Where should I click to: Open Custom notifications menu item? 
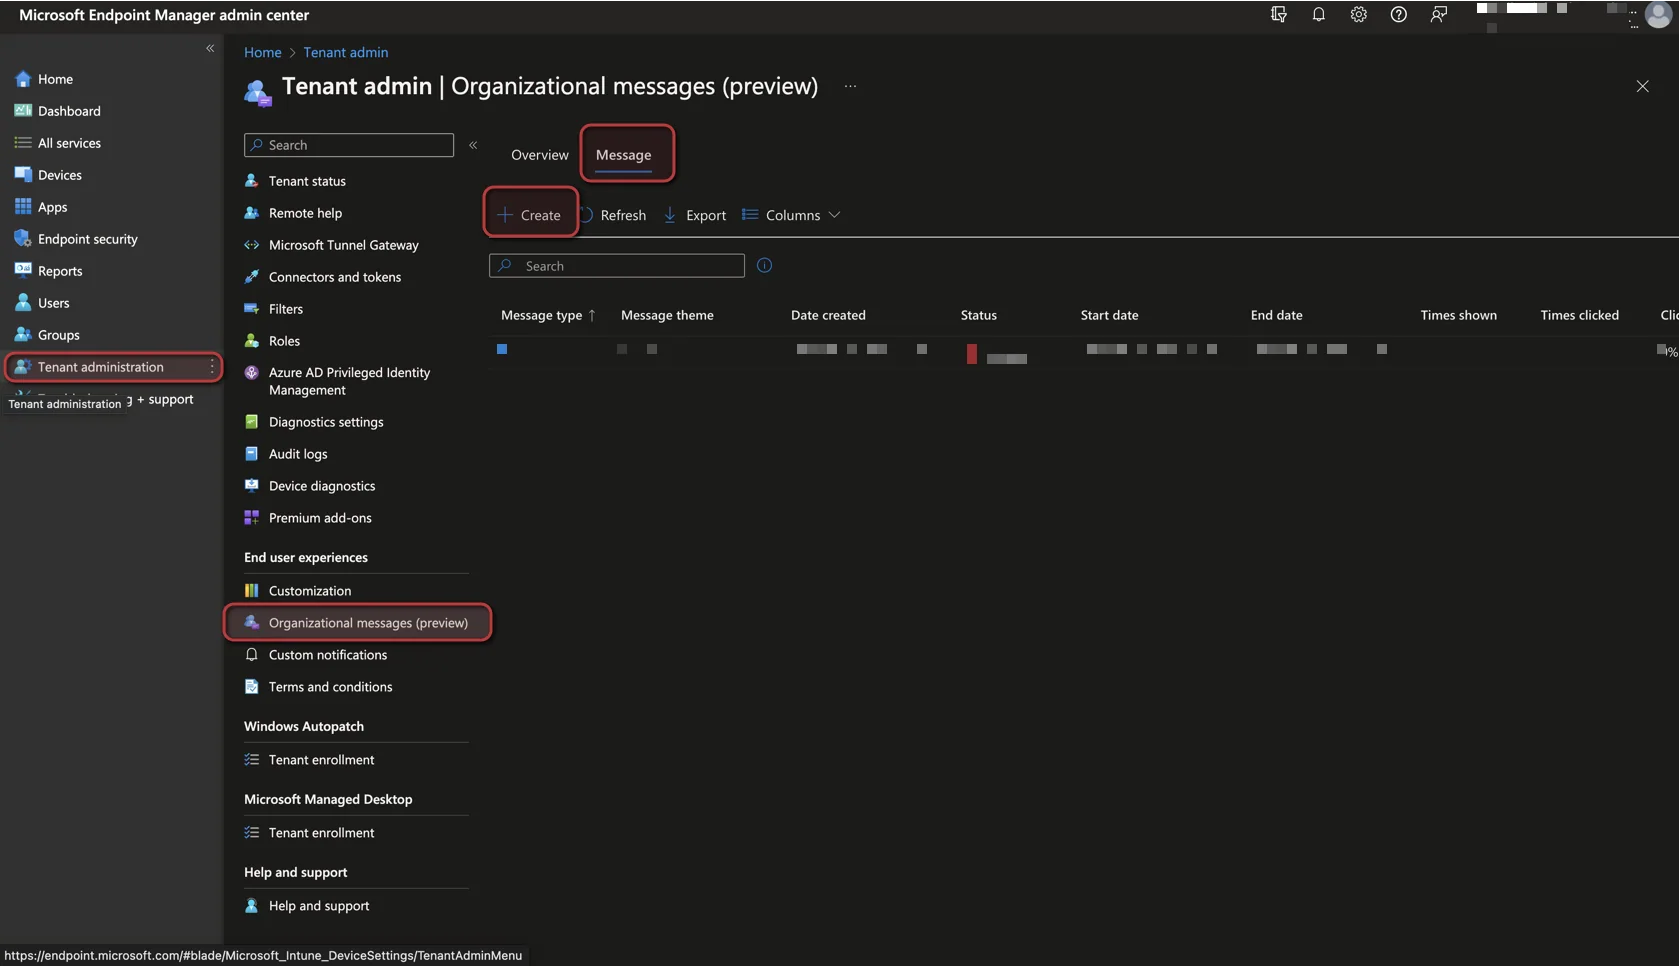click(x=328, y=655)
